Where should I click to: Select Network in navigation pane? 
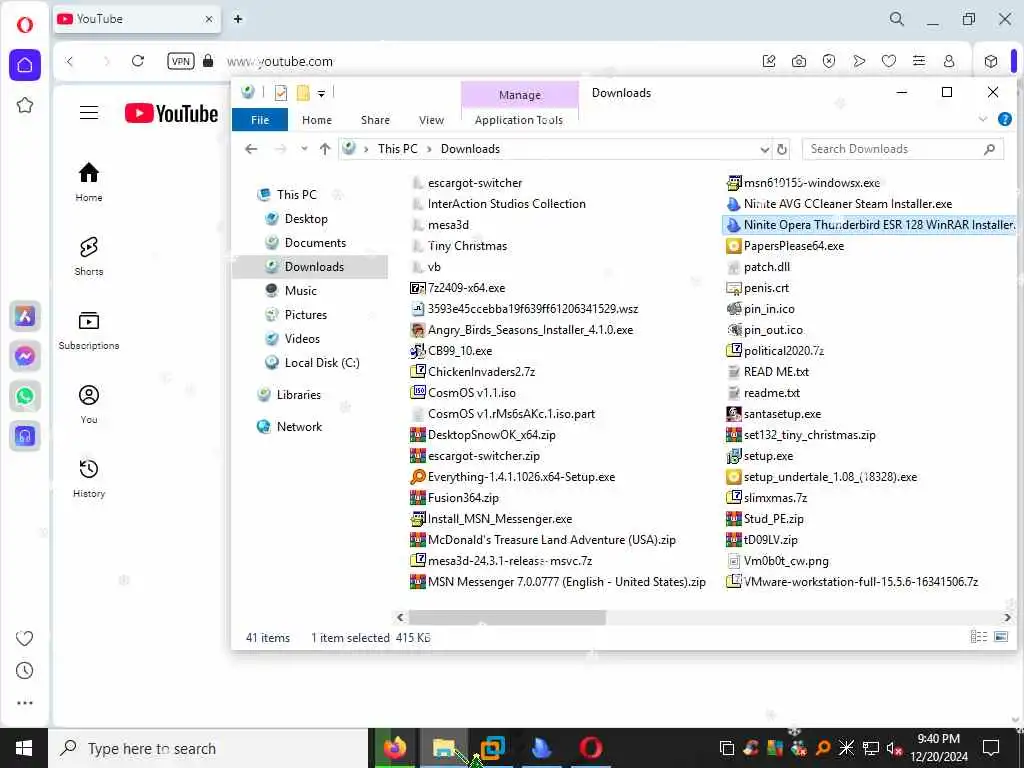click(299, 426)
